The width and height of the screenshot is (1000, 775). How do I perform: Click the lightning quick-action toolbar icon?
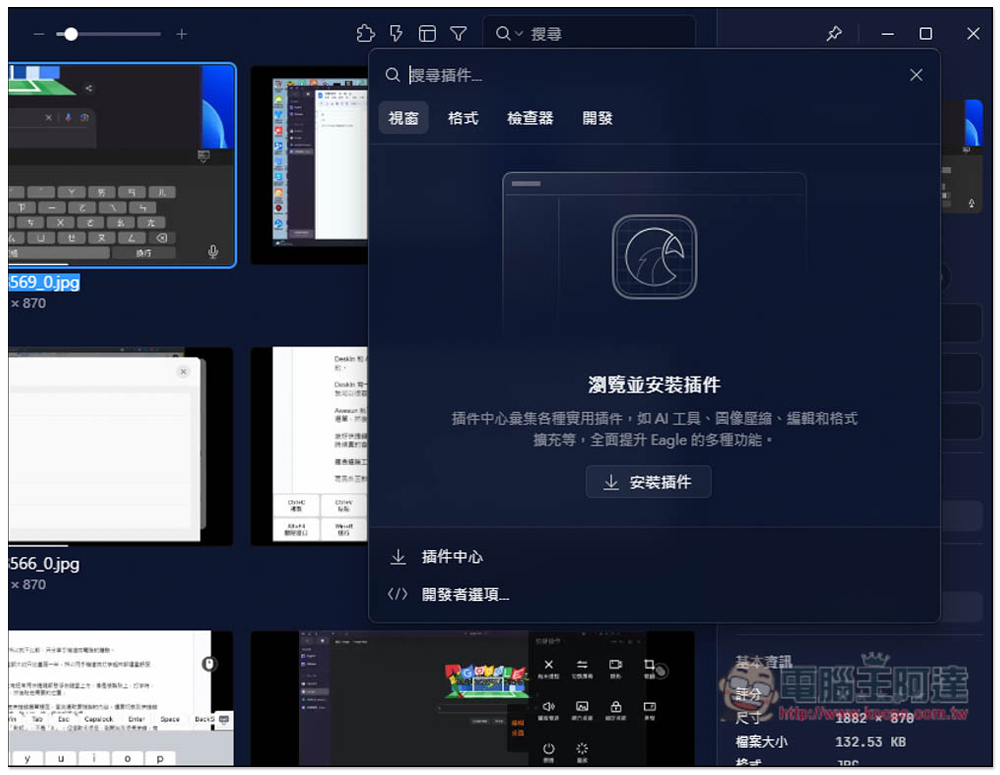coord(396,33)
